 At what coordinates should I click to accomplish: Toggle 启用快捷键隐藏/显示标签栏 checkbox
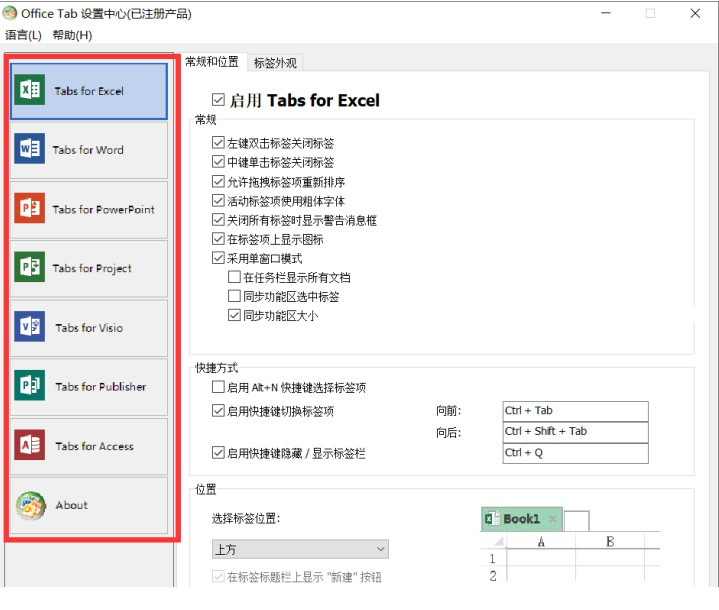click(x=218, y=453)
